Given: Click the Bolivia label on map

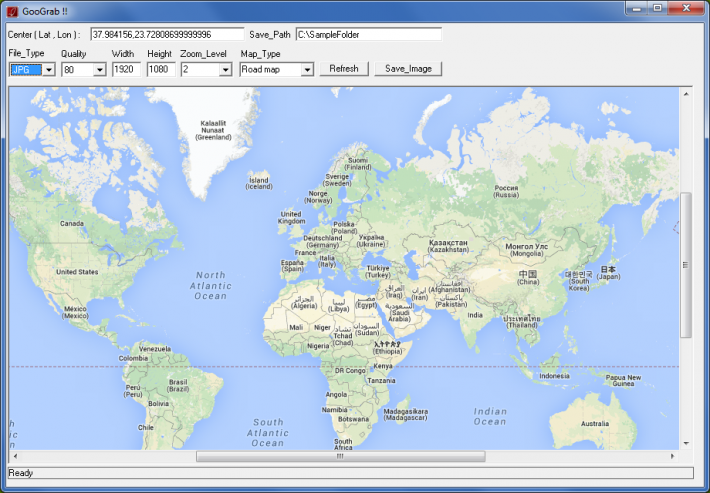Looking at the screenshot, I should pos(158,403).
